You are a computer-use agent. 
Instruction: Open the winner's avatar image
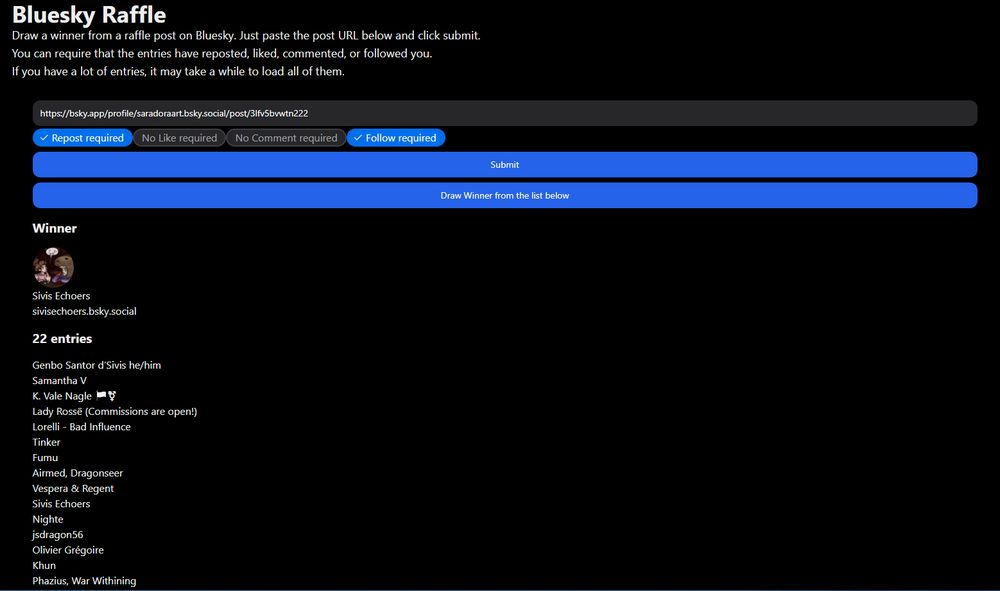(54, 266)
